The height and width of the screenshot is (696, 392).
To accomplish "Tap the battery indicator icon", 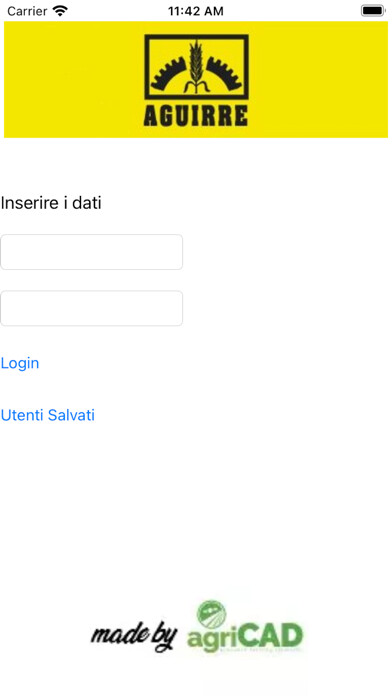I will 372,10.
